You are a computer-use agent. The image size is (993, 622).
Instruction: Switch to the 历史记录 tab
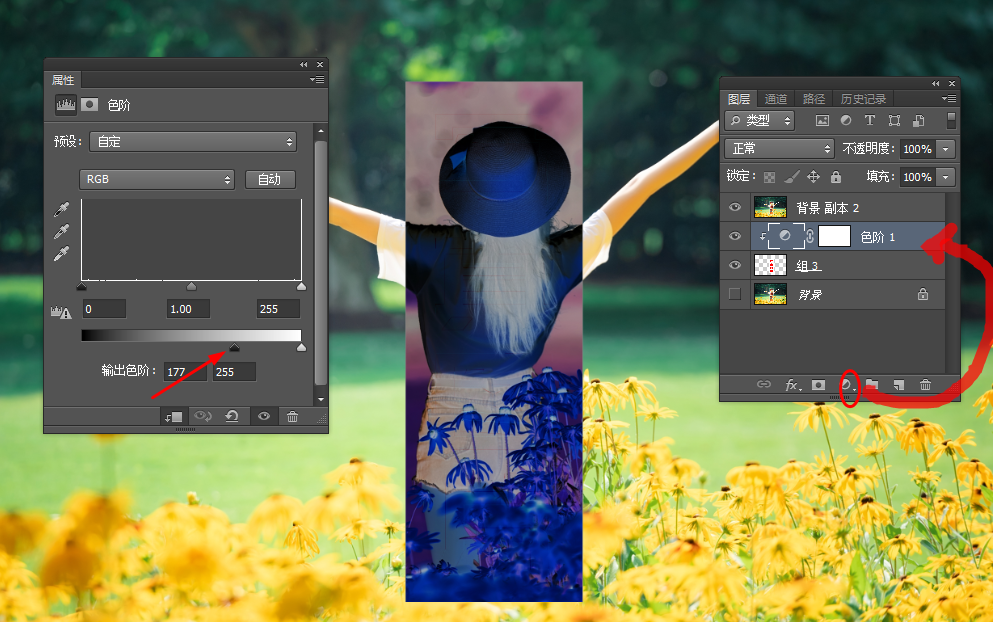click(x=863, y=99)
